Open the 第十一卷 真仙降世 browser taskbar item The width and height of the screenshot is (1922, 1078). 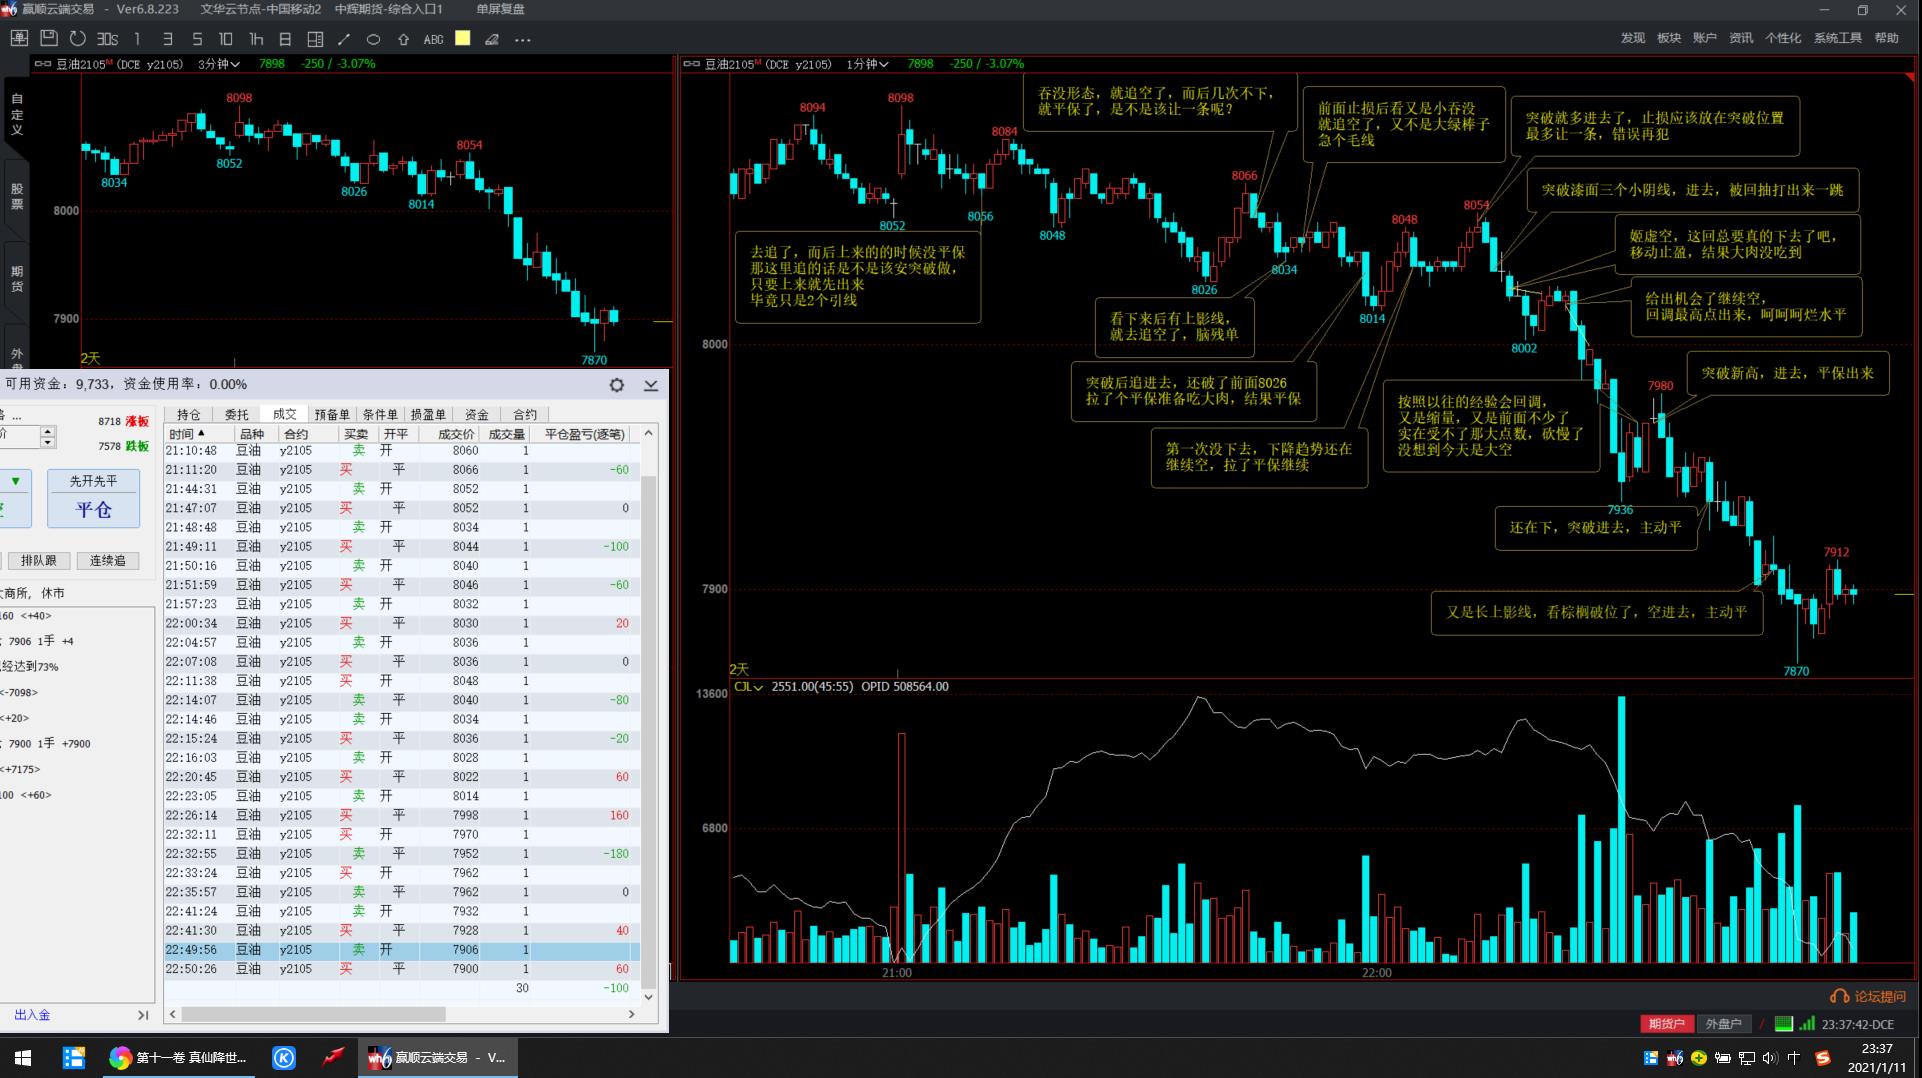pos(178,1057)
